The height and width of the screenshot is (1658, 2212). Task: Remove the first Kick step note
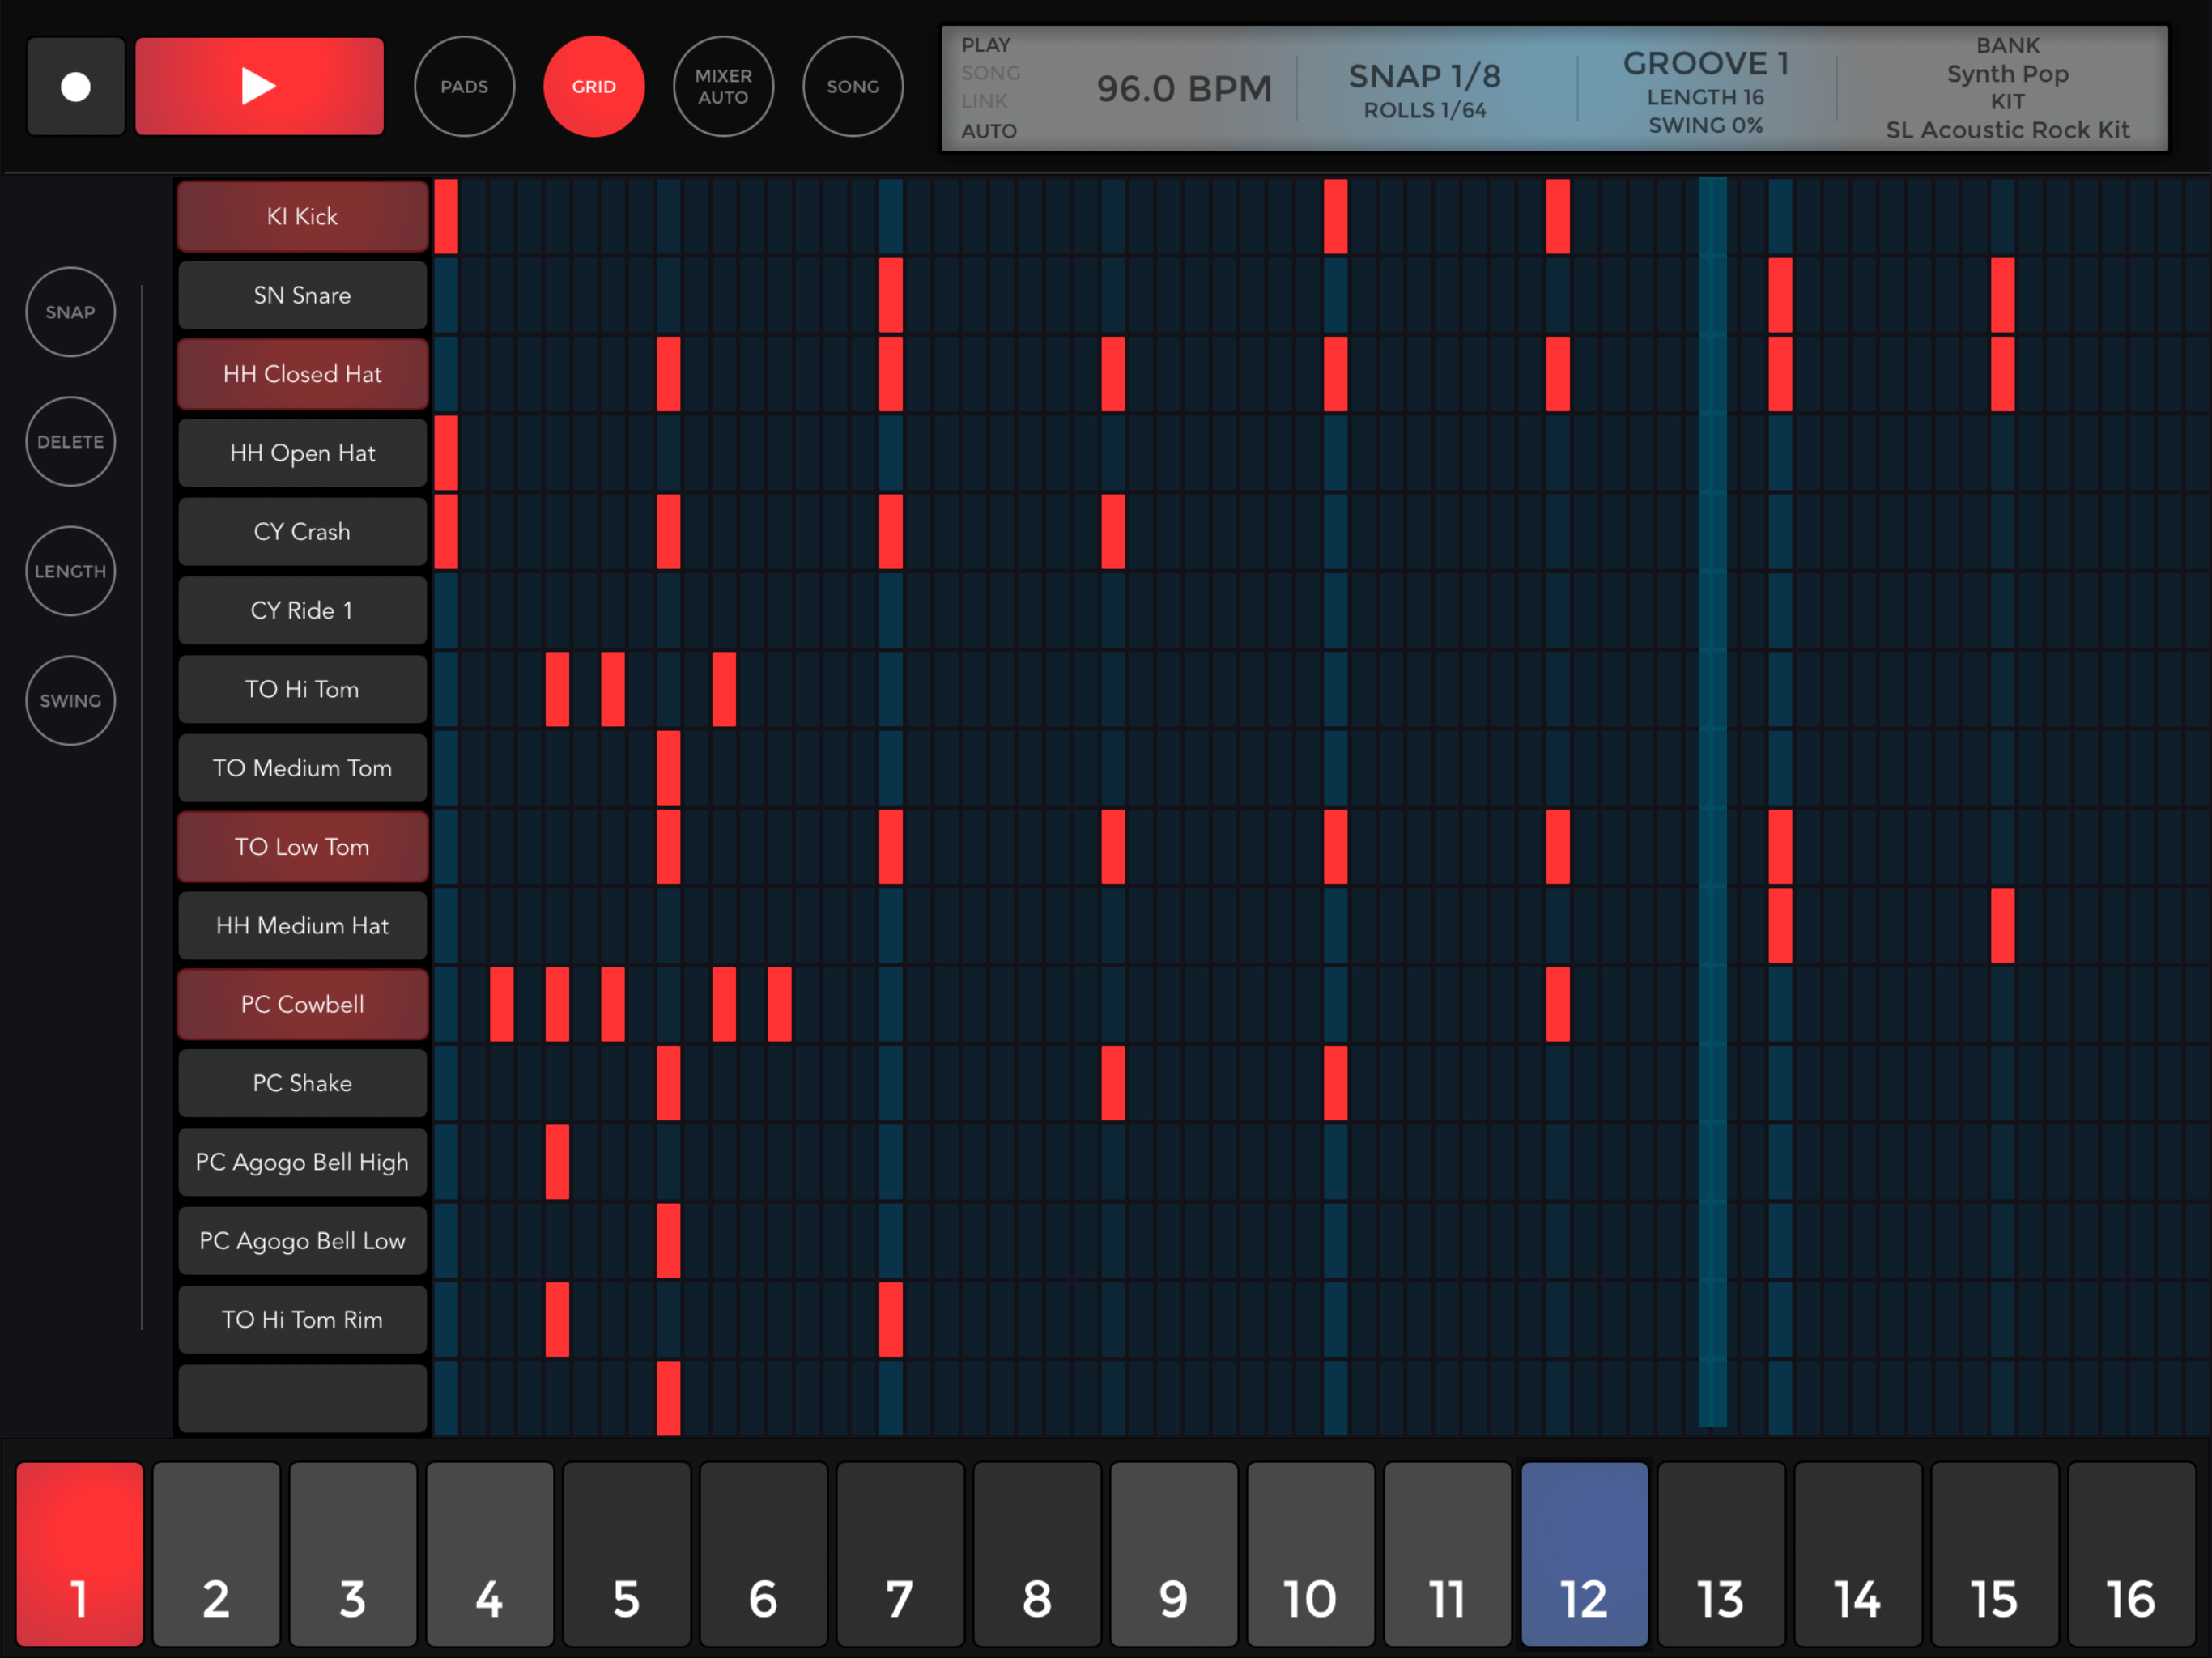tap(446, 216)
